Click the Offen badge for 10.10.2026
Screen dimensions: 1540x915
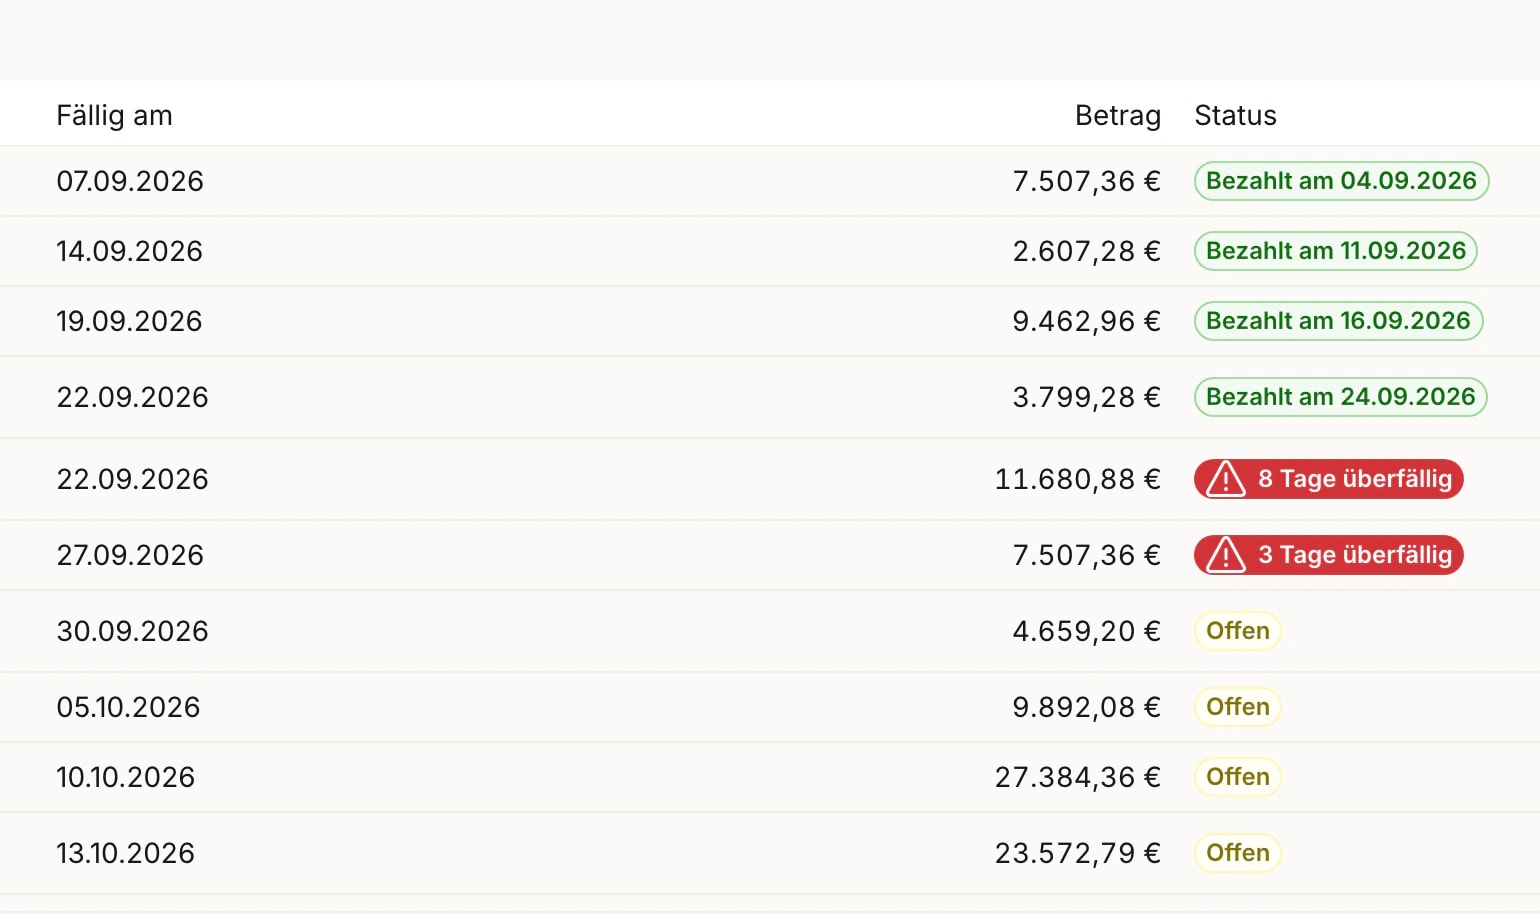[x=1238, y=777]
